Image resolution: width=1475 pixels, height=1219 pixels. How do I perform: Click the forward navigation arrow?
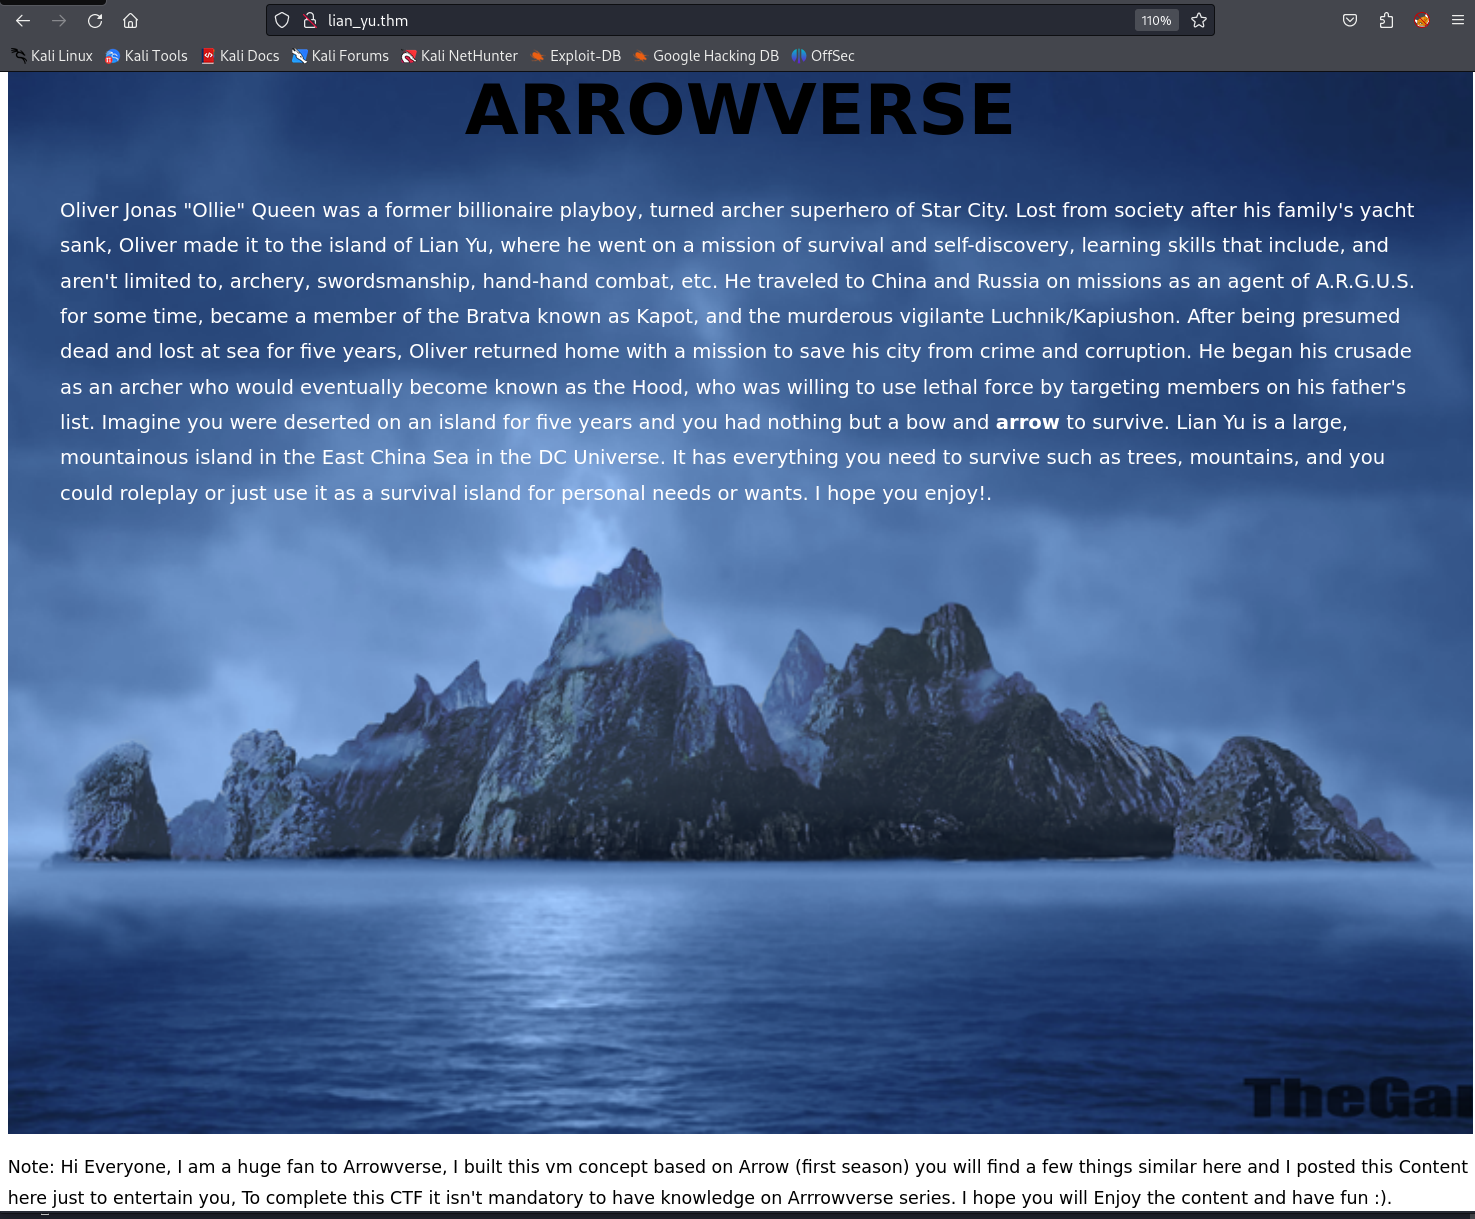59,20
